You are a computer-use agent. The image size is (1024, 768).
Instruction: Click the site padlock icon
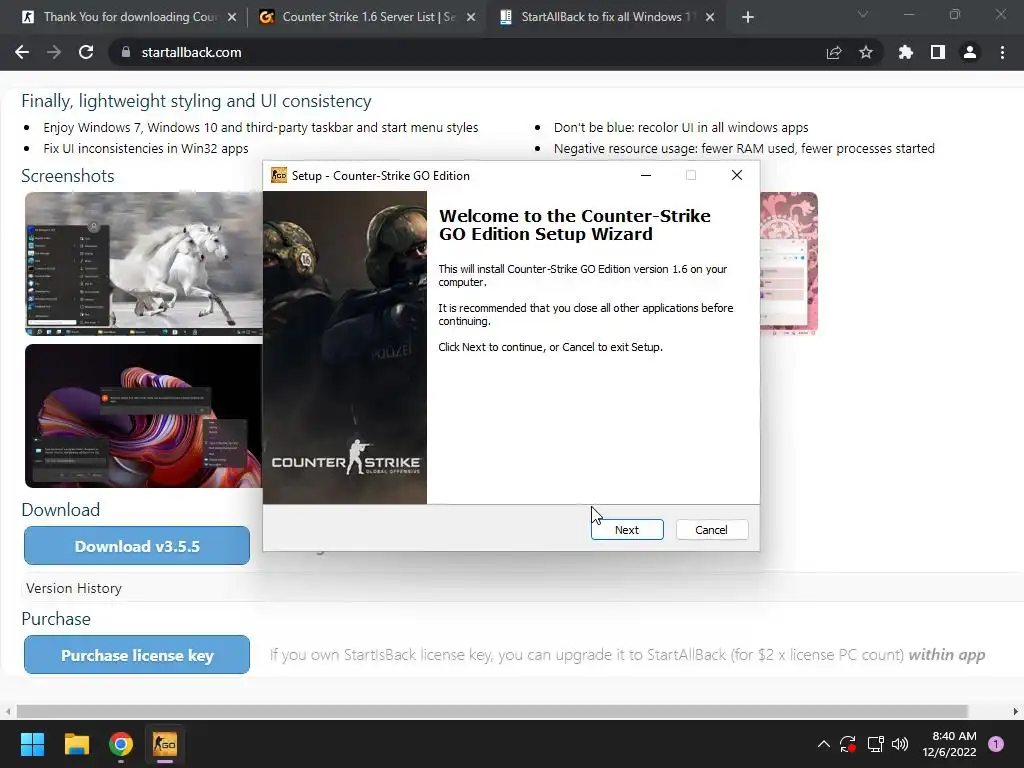[x=126, y=52]
